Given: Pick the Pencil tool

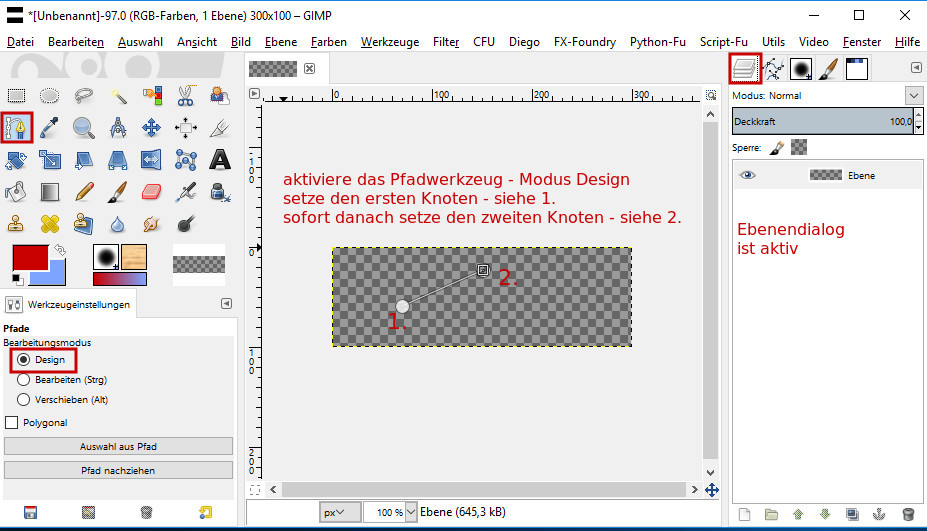Looking at the screenshot, I should point(85,192).
